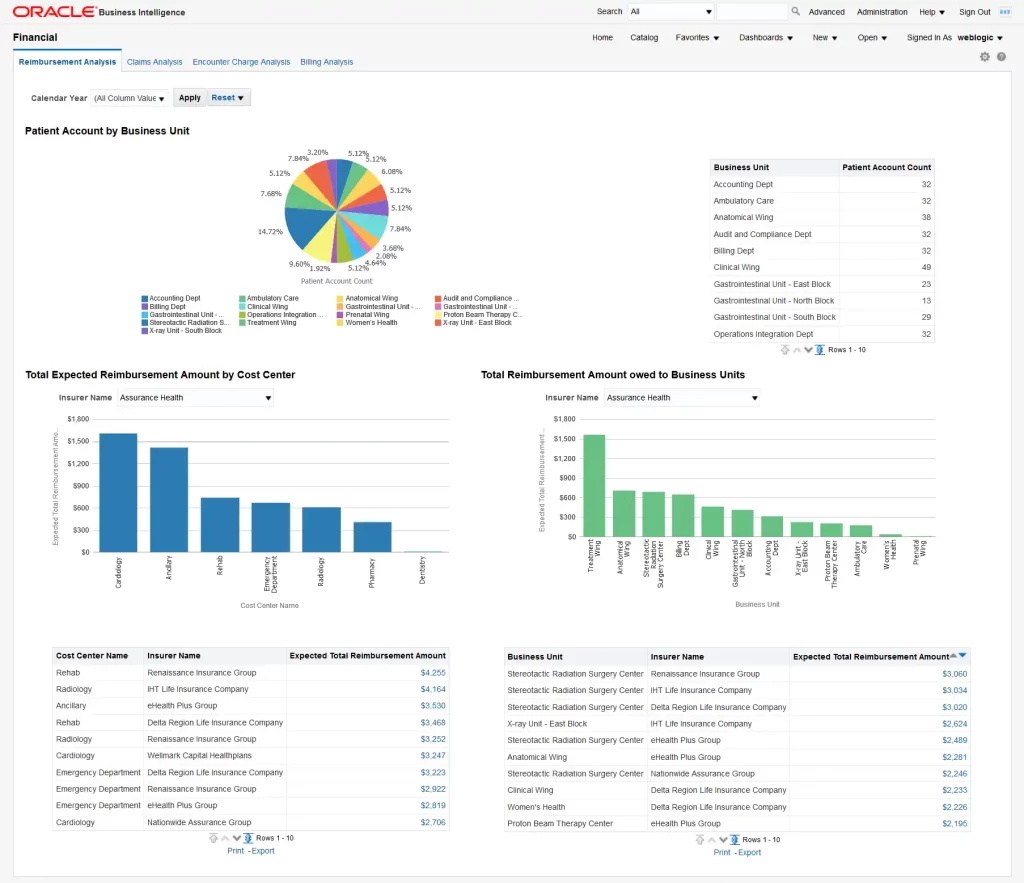This screenshot has width=1024, height=883.
Task: Show next rows in Business Units reimbursement table
Action: [723, 840]
